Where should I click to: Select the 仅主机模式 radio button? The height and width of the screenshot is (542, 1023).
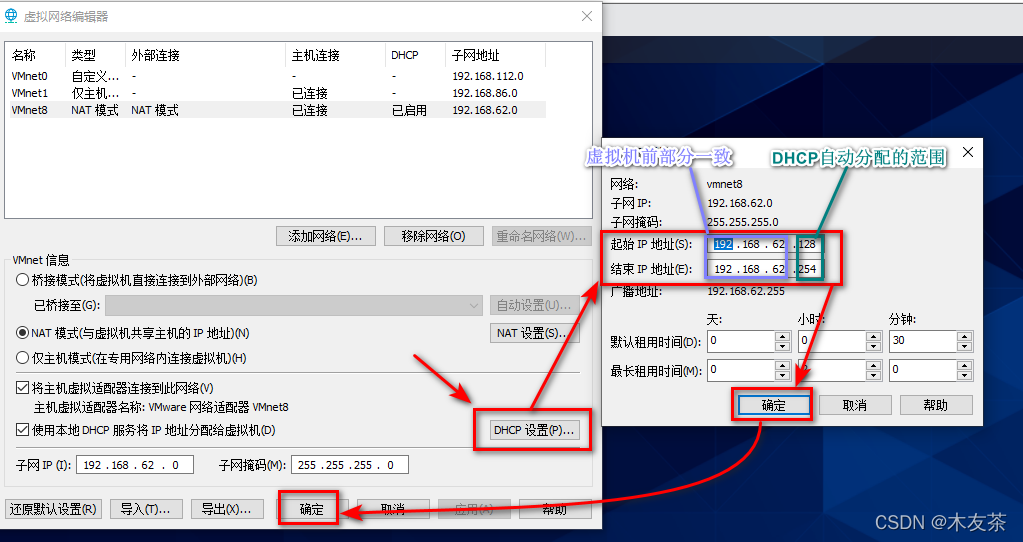point(22,358)
